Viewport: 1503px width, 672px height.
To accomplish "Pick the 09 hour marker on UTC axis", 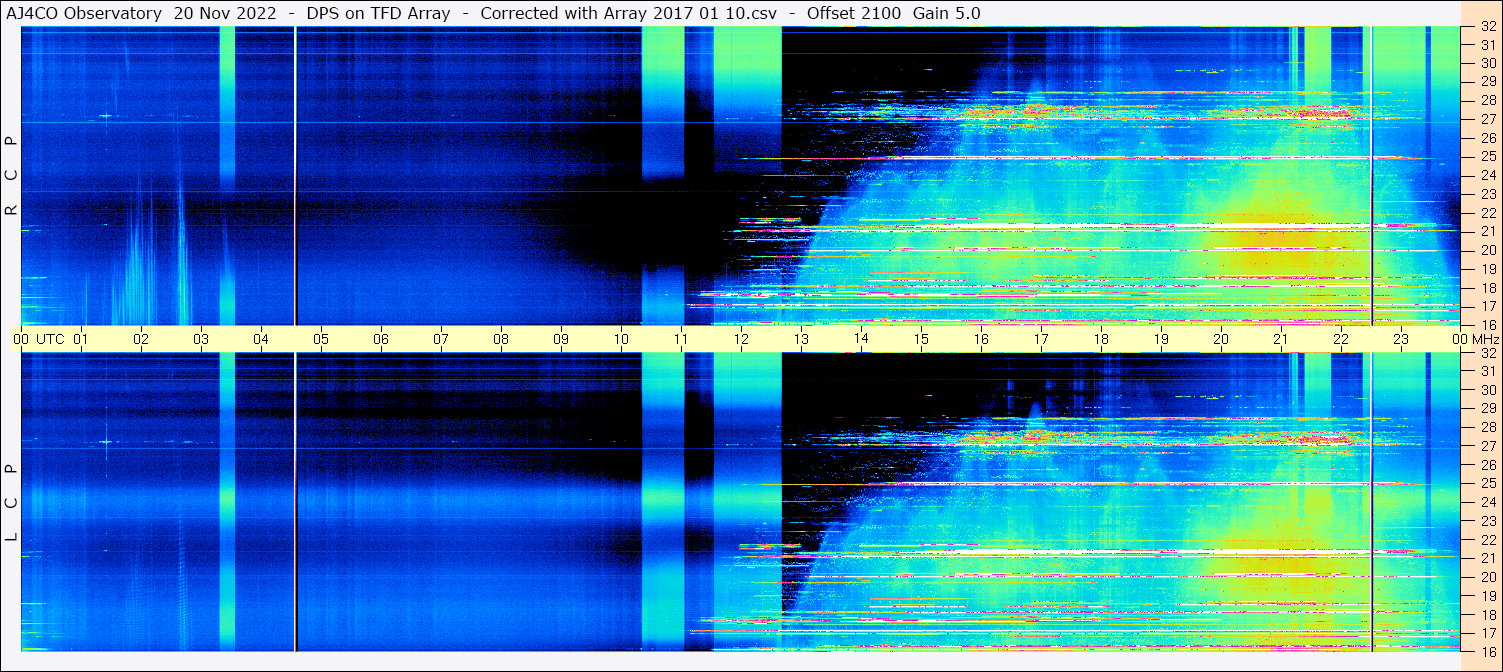I will pos(561,339).
